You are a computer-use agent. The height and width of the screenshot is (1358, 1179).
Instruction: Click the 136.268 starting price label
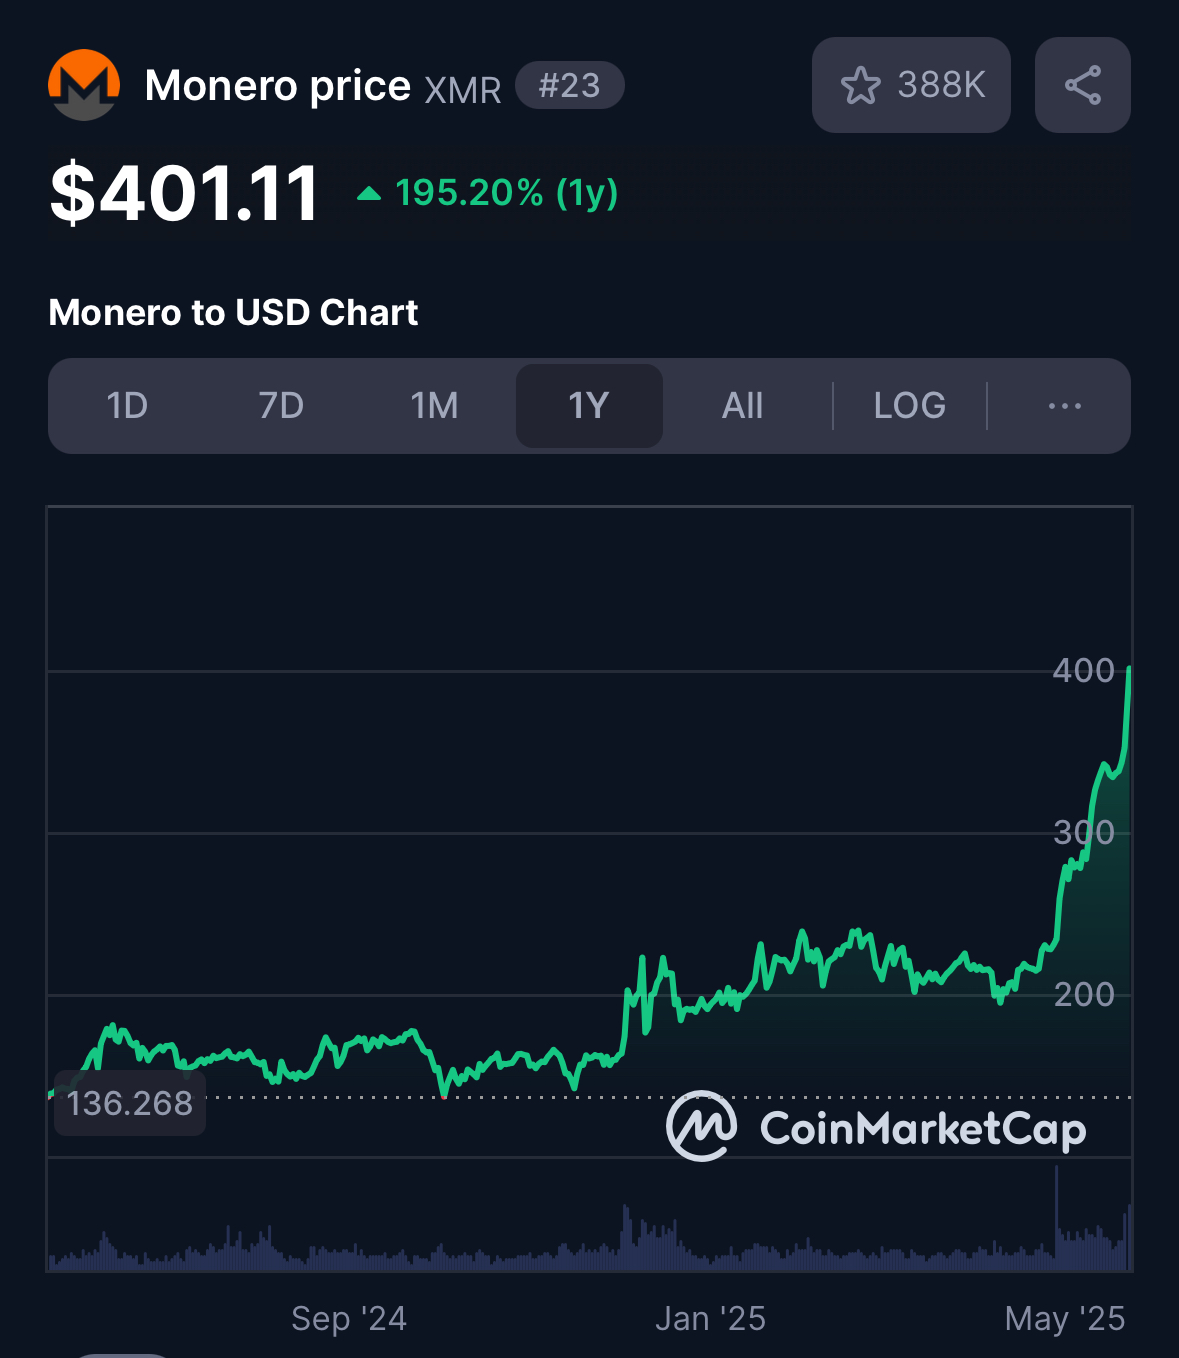pos(130,1103)
